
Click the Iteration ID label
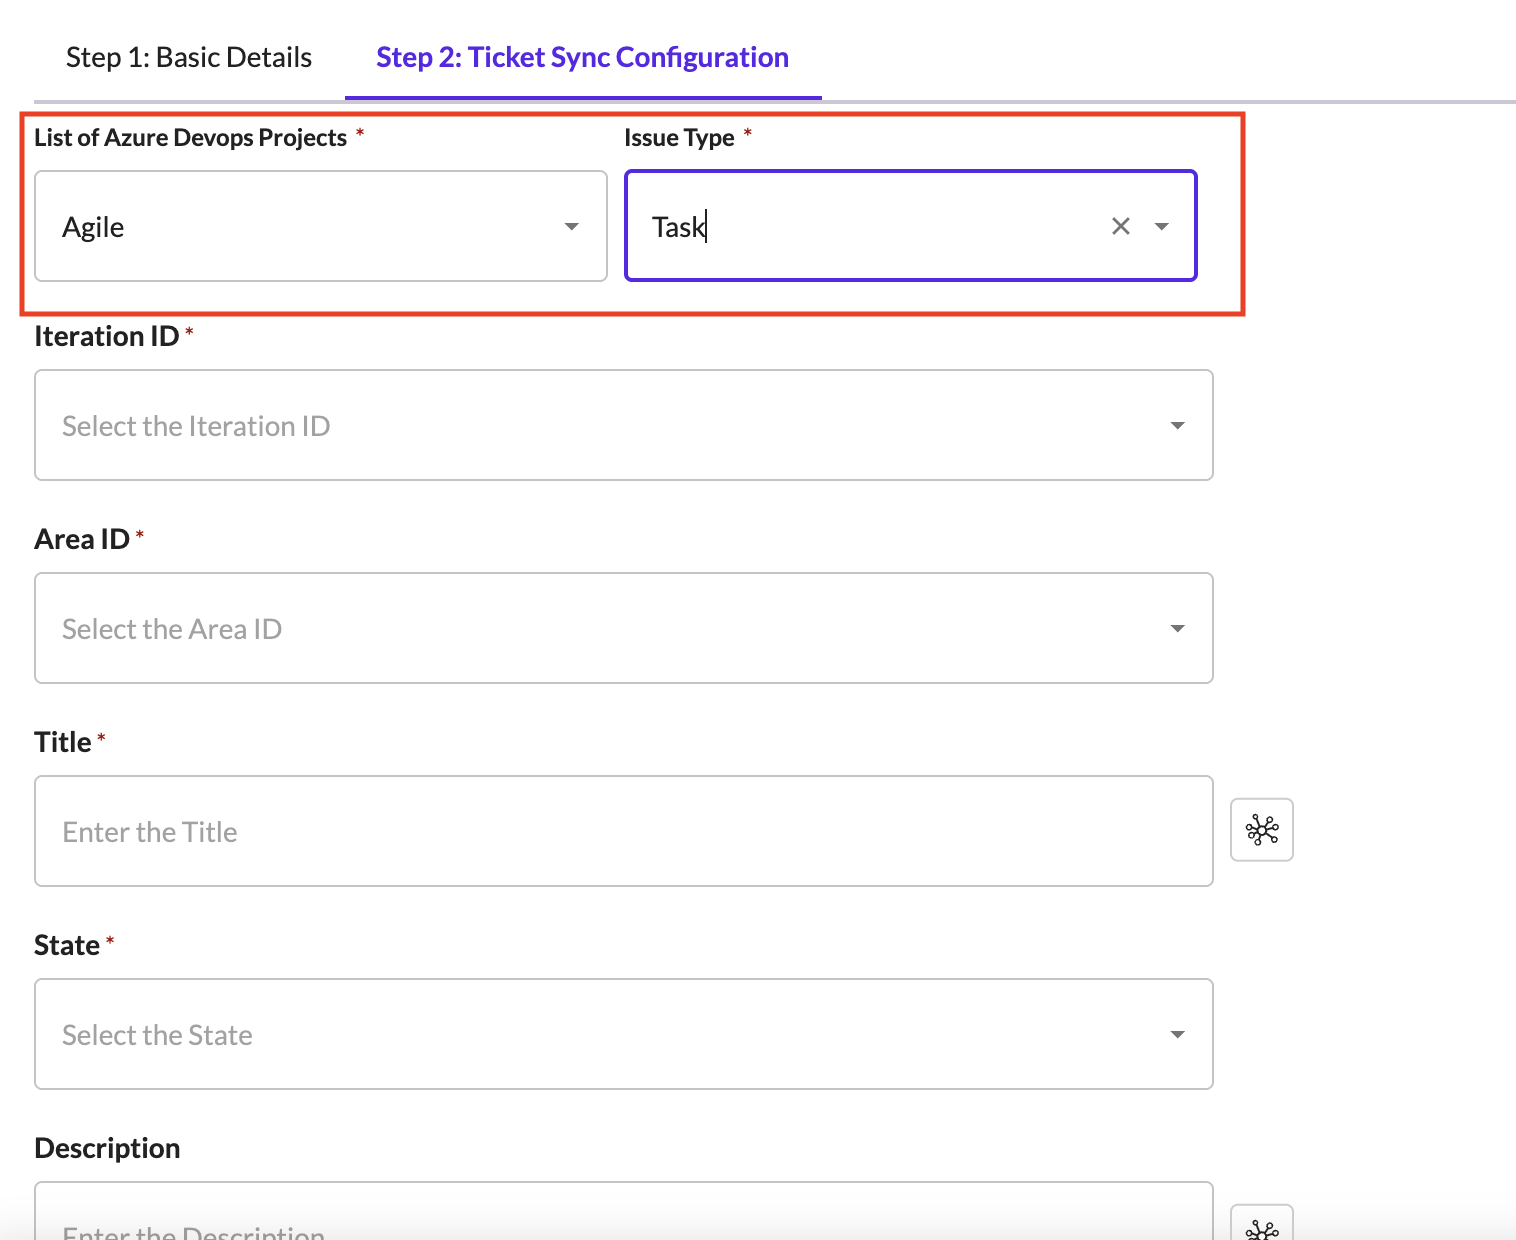pyautogui.click(x=107, y=337)
